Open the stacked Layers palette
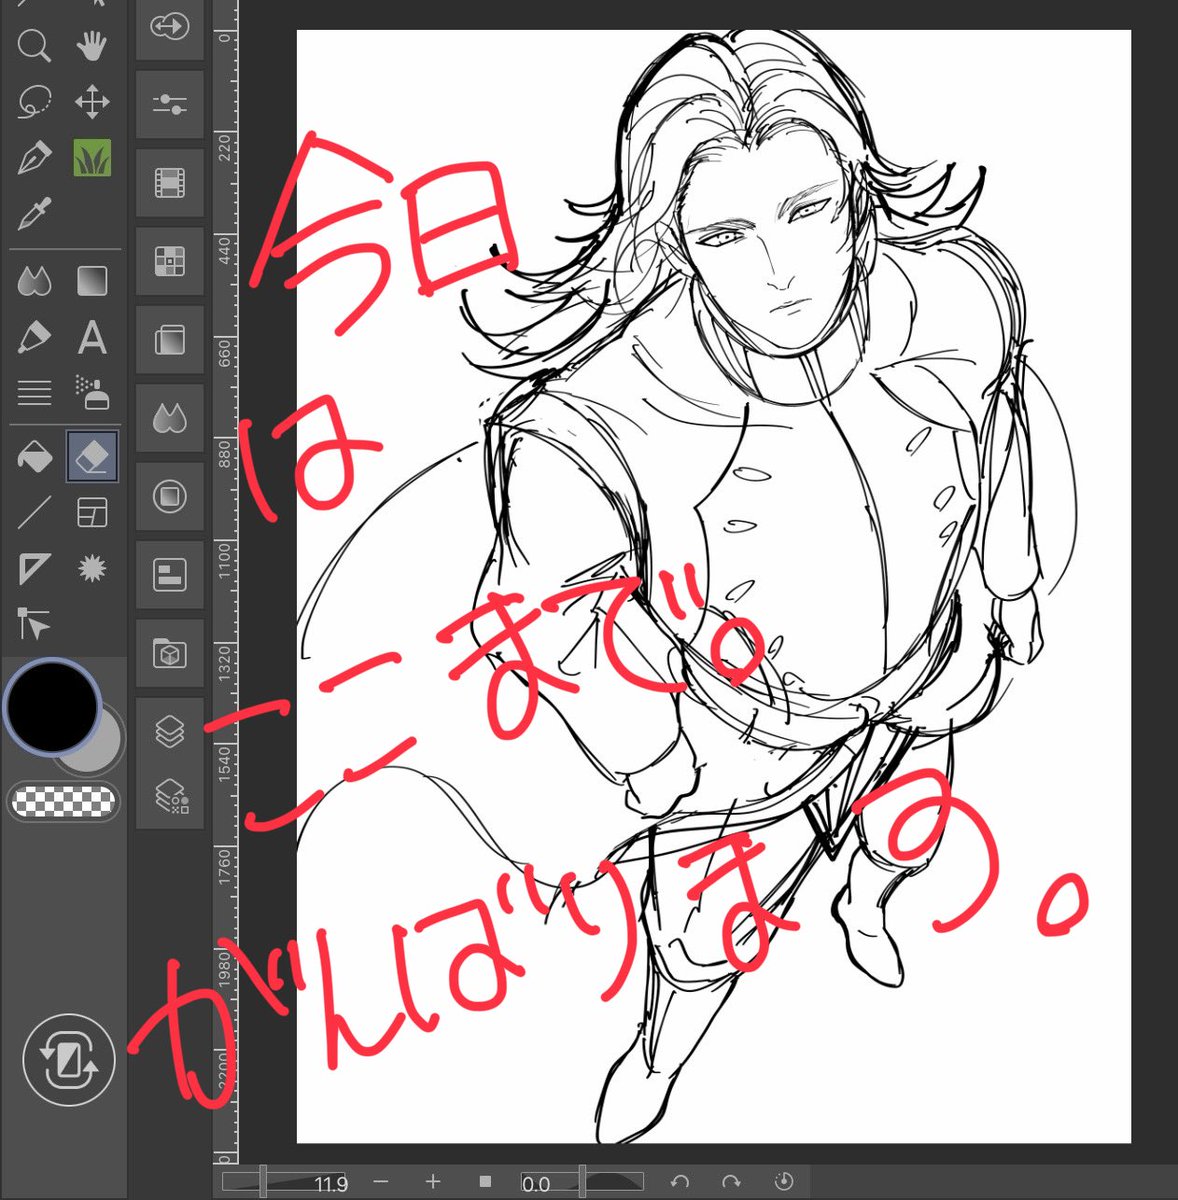 [x=169, y=731]
